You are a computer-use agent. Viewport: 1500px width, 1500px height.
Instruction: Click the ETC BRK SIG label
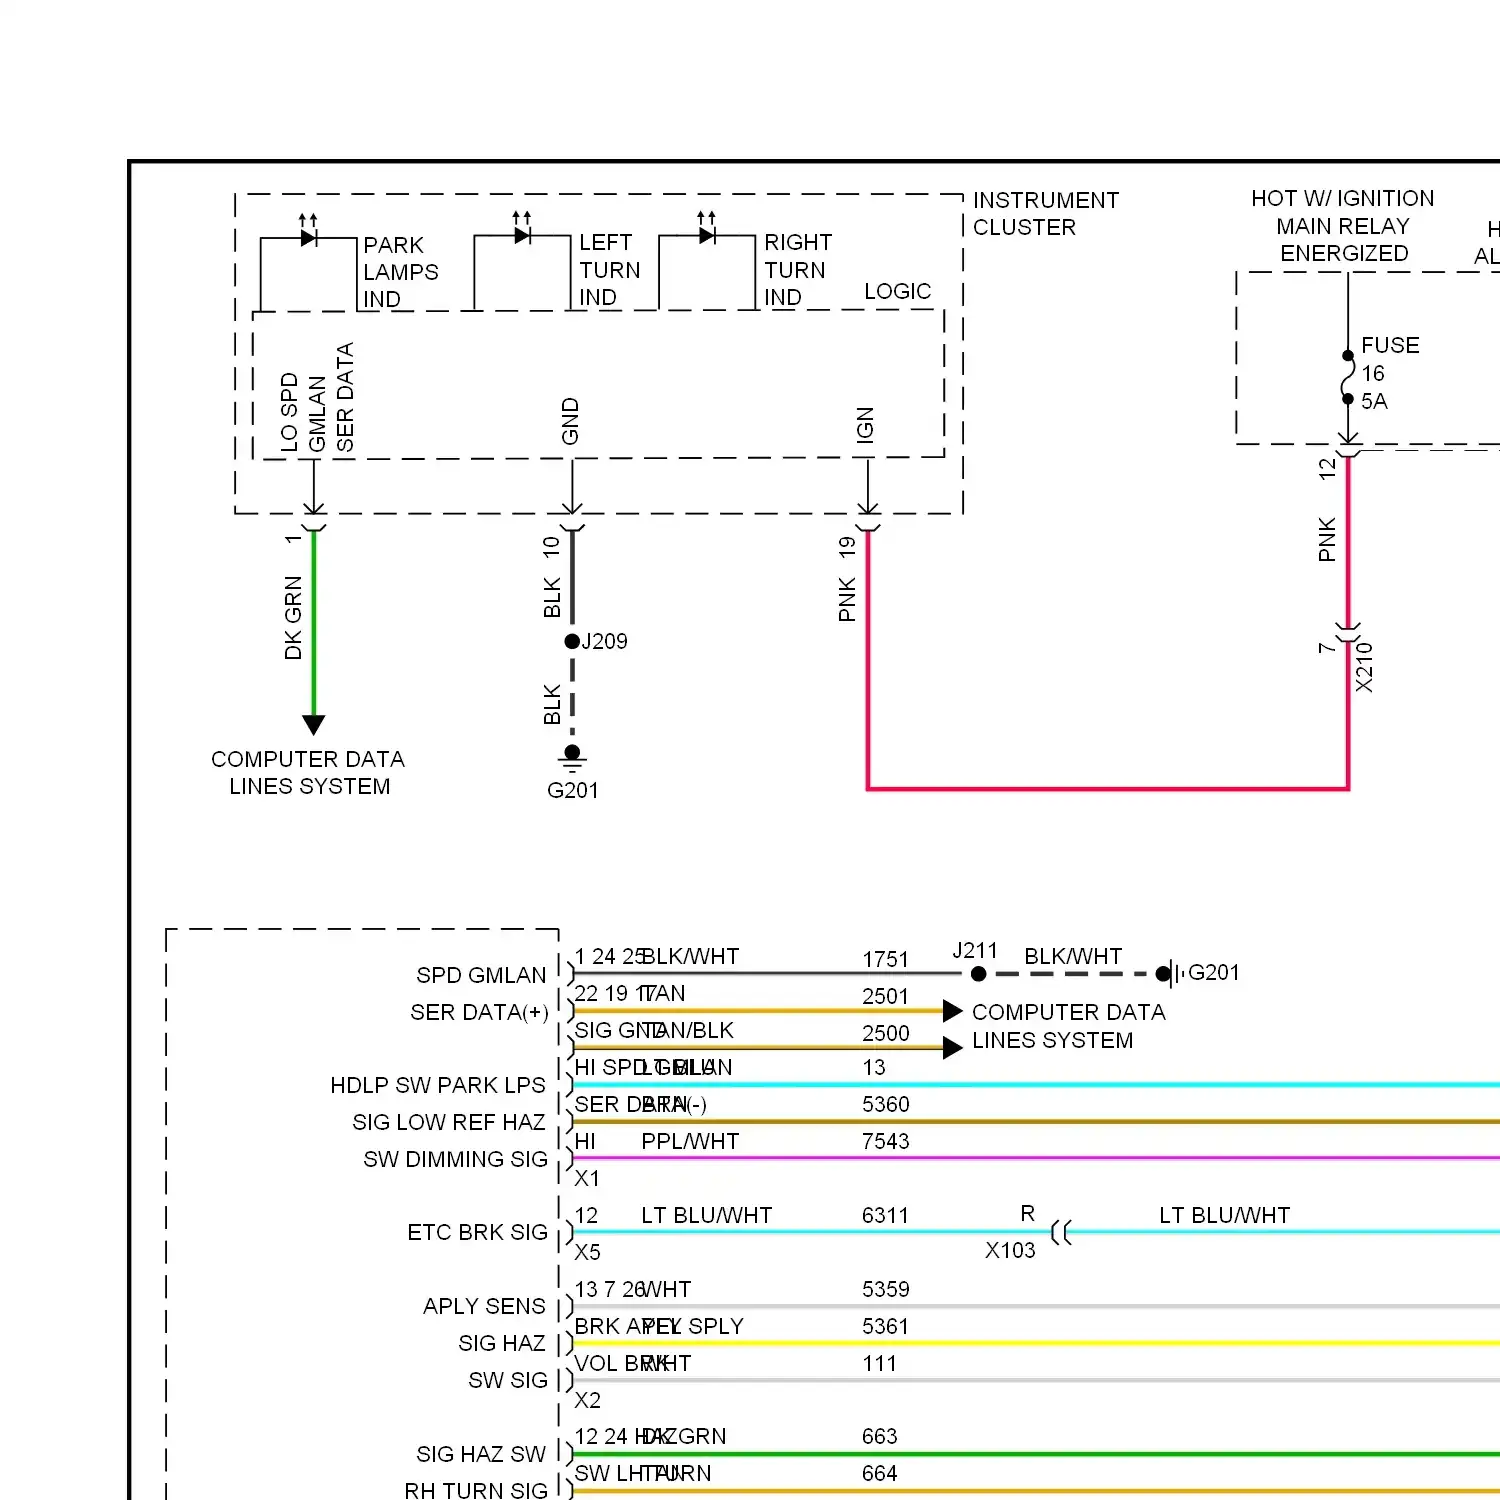[478, 1232]
